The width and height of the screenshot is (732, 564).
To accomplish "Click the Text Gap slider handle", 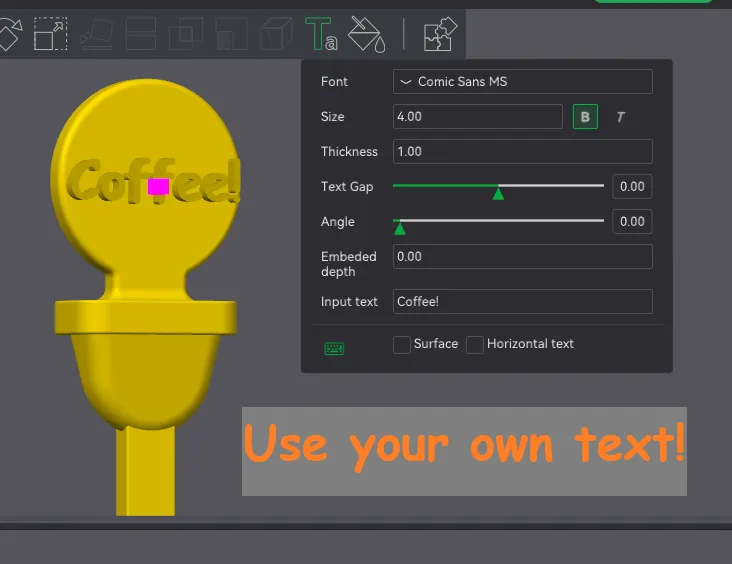I will (x=498, y=192).
